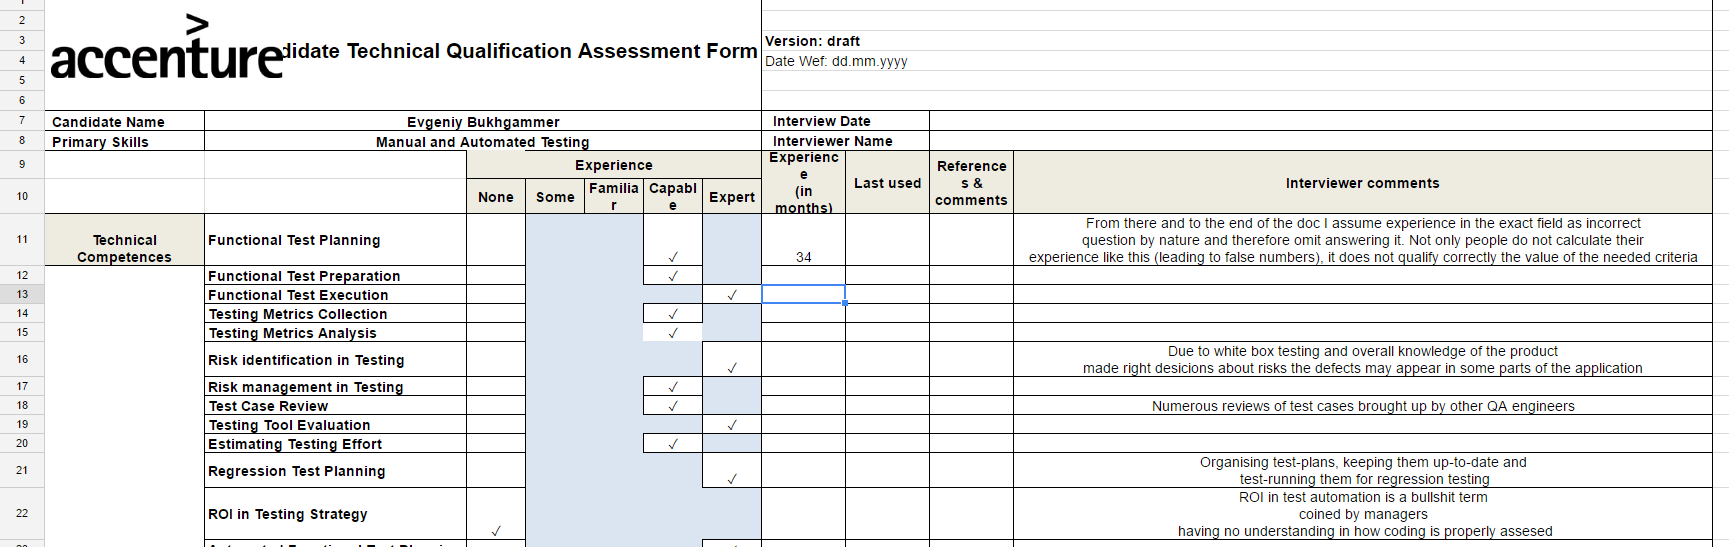Viewport: 1729px width, 547px height.
Task: Select the Test Case Review interviewer comment cell
Action: coord(1362,406)
